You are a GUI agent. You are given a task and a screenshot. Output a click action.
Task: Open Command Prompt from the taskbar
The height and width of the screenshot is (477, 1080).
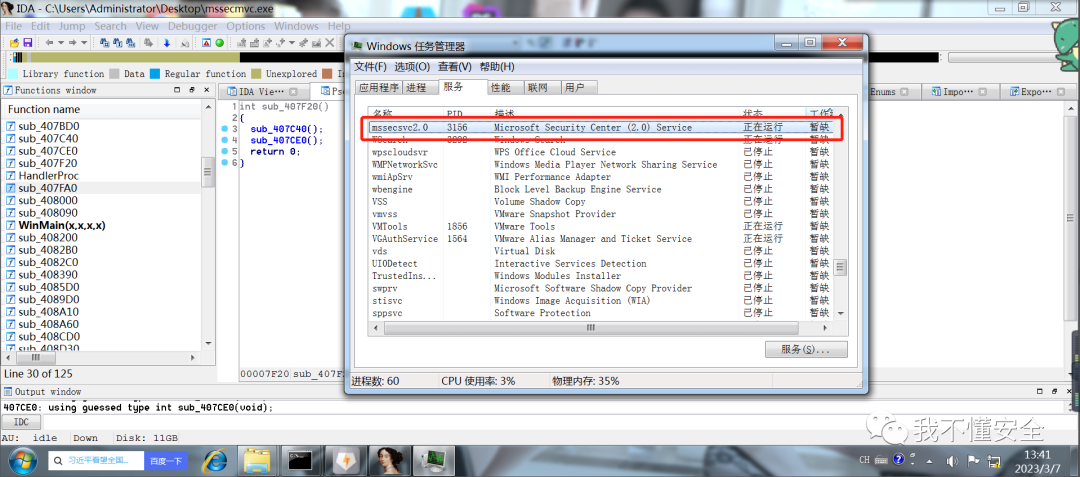point(301,460)
